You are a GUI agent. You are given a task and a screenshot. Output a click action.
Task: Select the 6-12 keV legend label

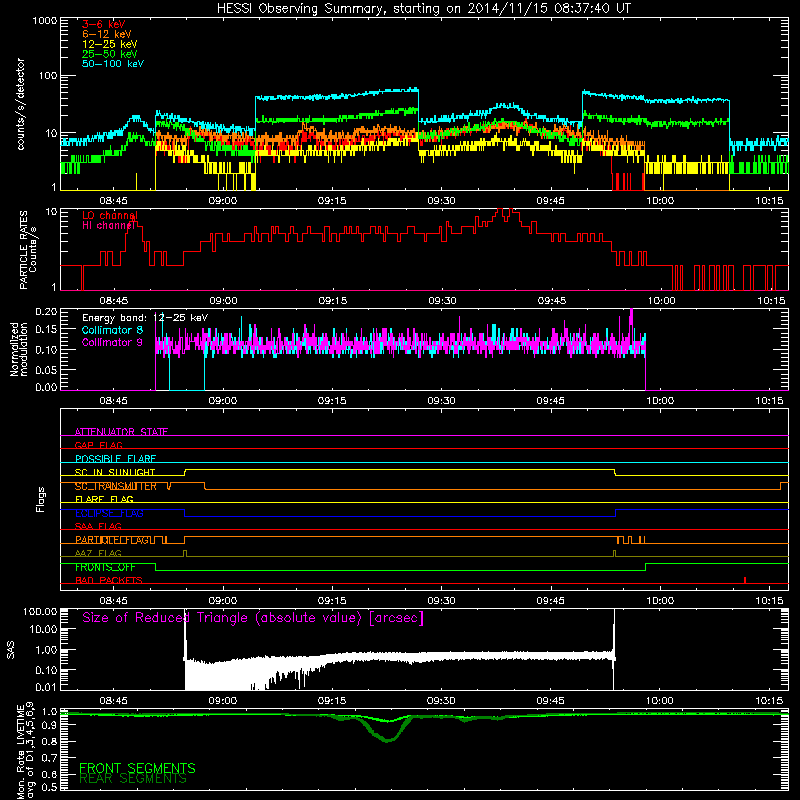coord(107,34)
